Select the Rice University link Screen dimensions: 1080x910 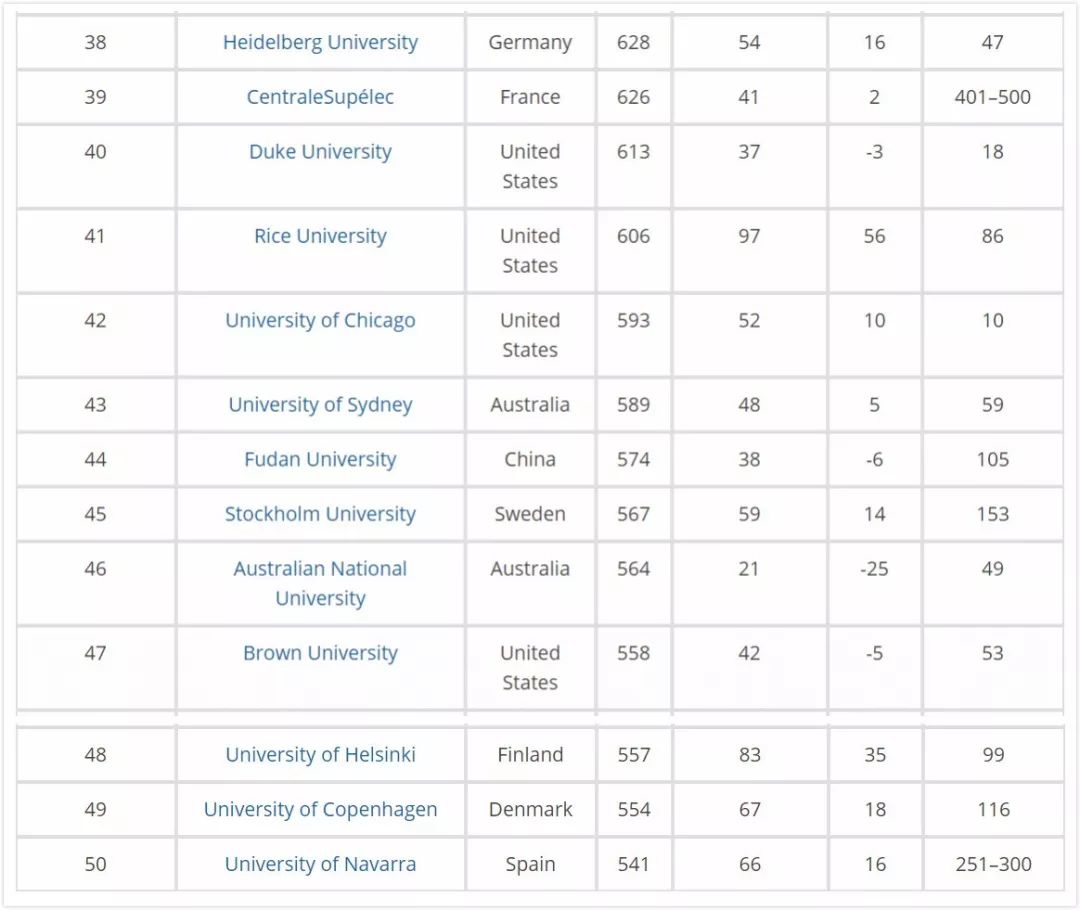(320, 236)
